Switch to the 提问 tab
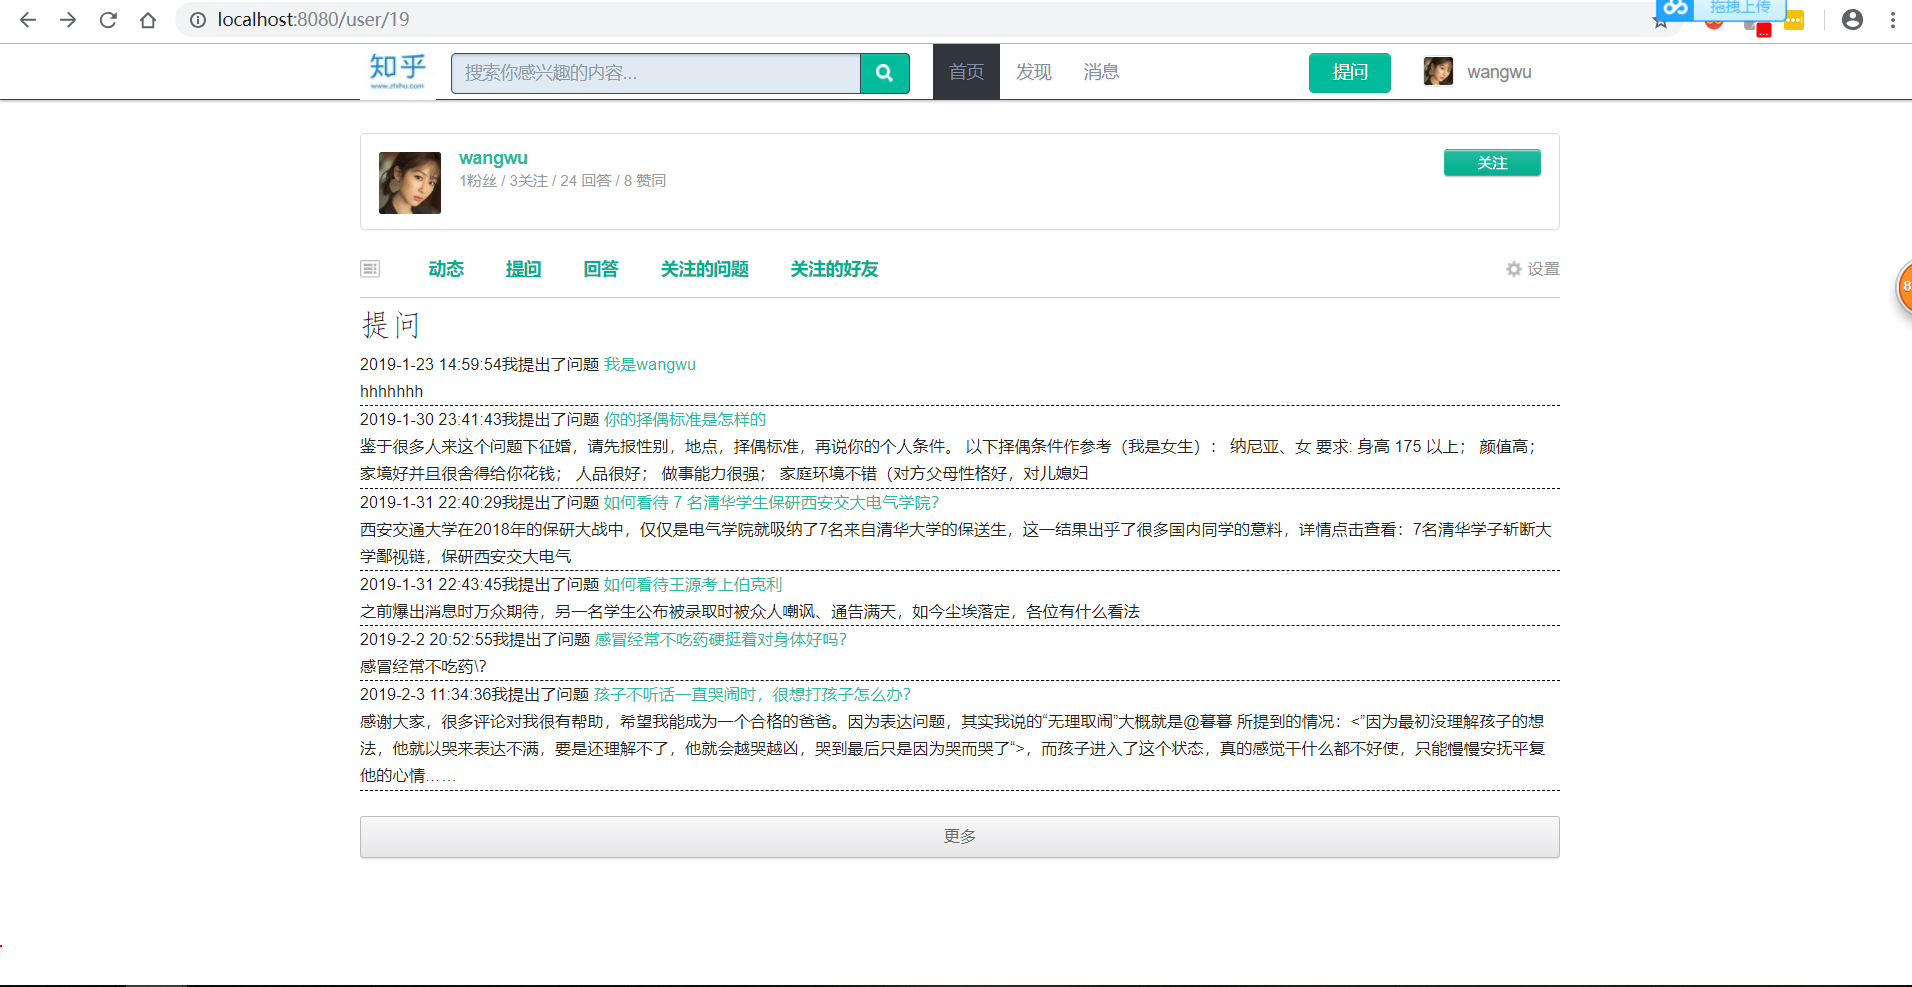The width and height of the screenshot is (1912, 987). click(x=523, y=269)
